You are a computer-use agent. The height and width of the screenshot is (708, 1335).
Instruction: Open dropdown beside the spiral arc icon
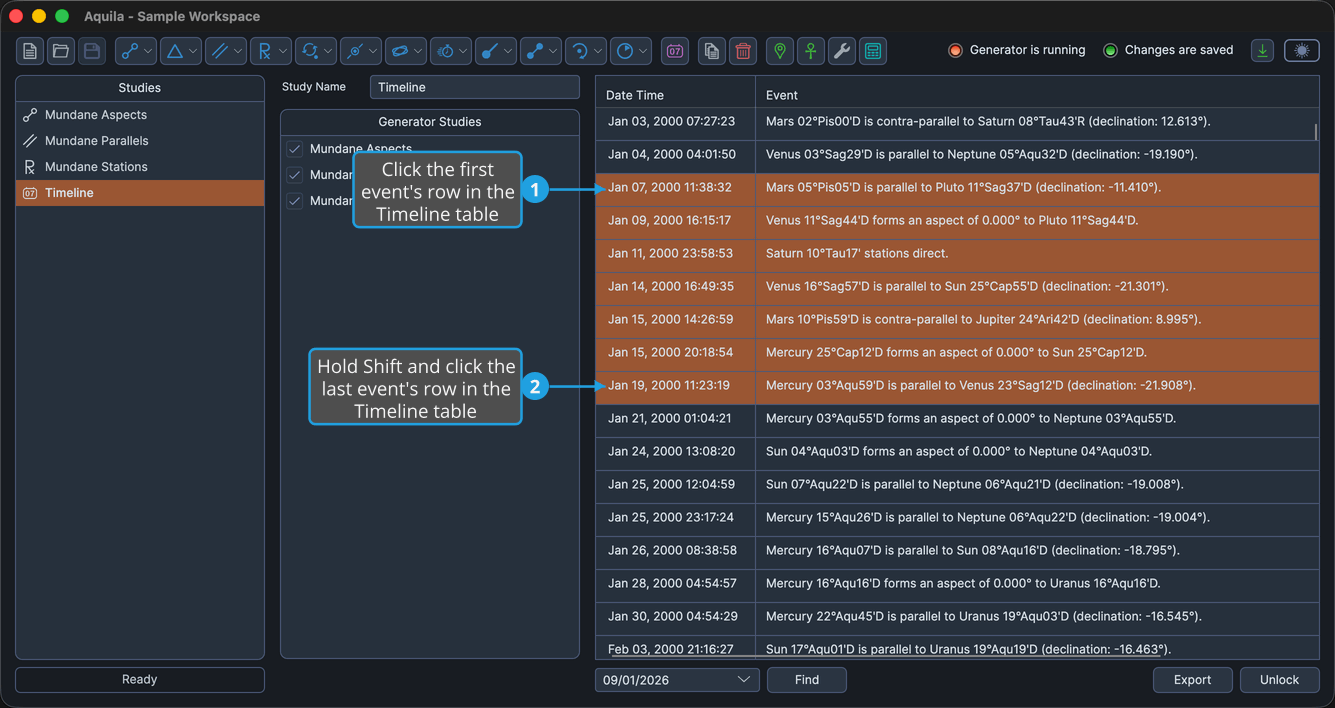coord(598,51)
